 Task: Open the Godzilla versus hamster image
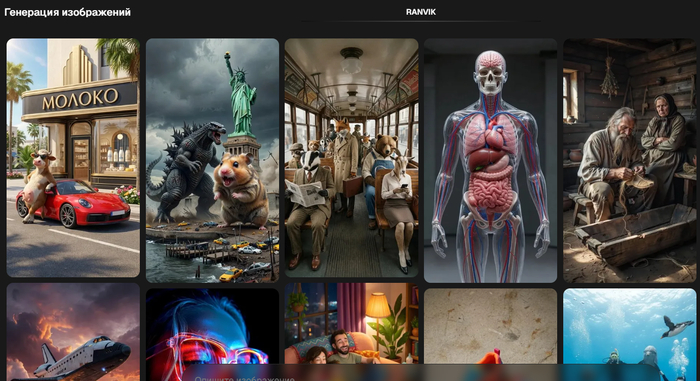point(212,160)
